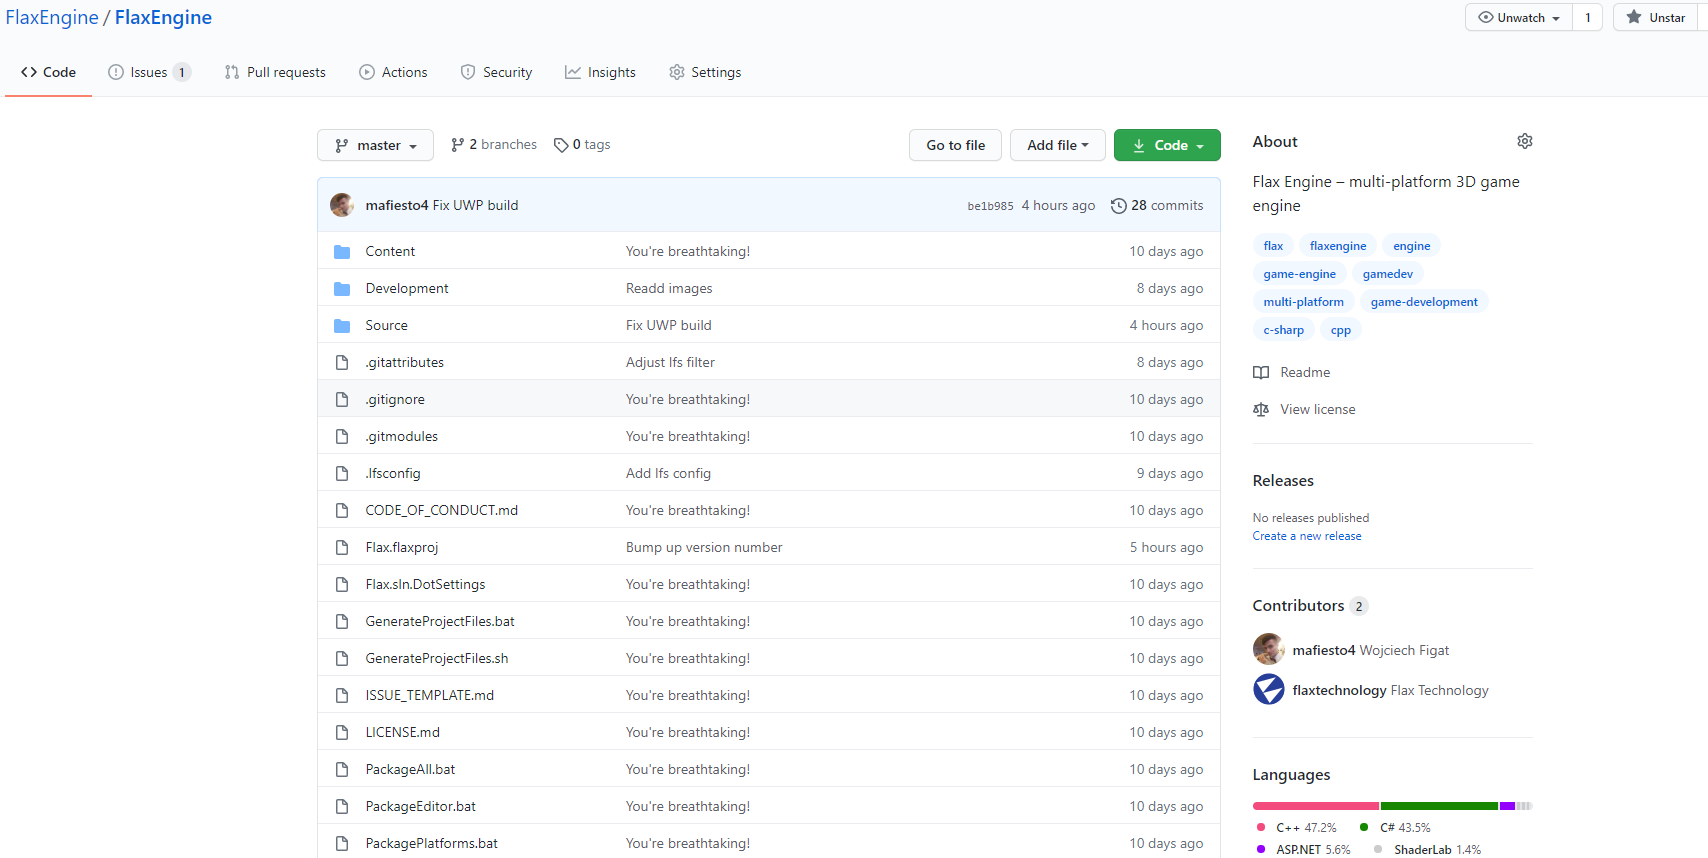This screenshot has width=1708, height=858.
Task: Open the Source folder
Action: (386, 326)
